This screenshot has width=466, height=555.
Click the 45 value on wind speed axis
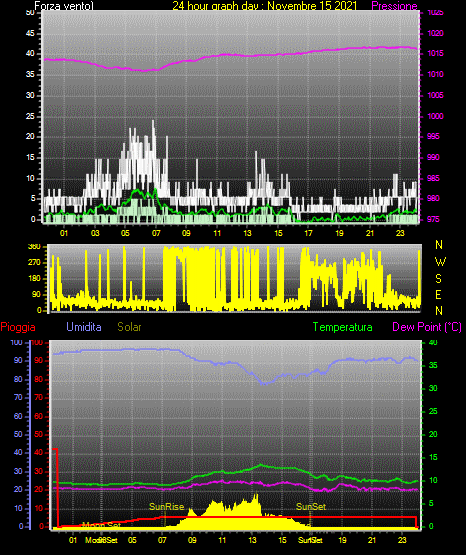pyautogui.click(x=30, y=33)
